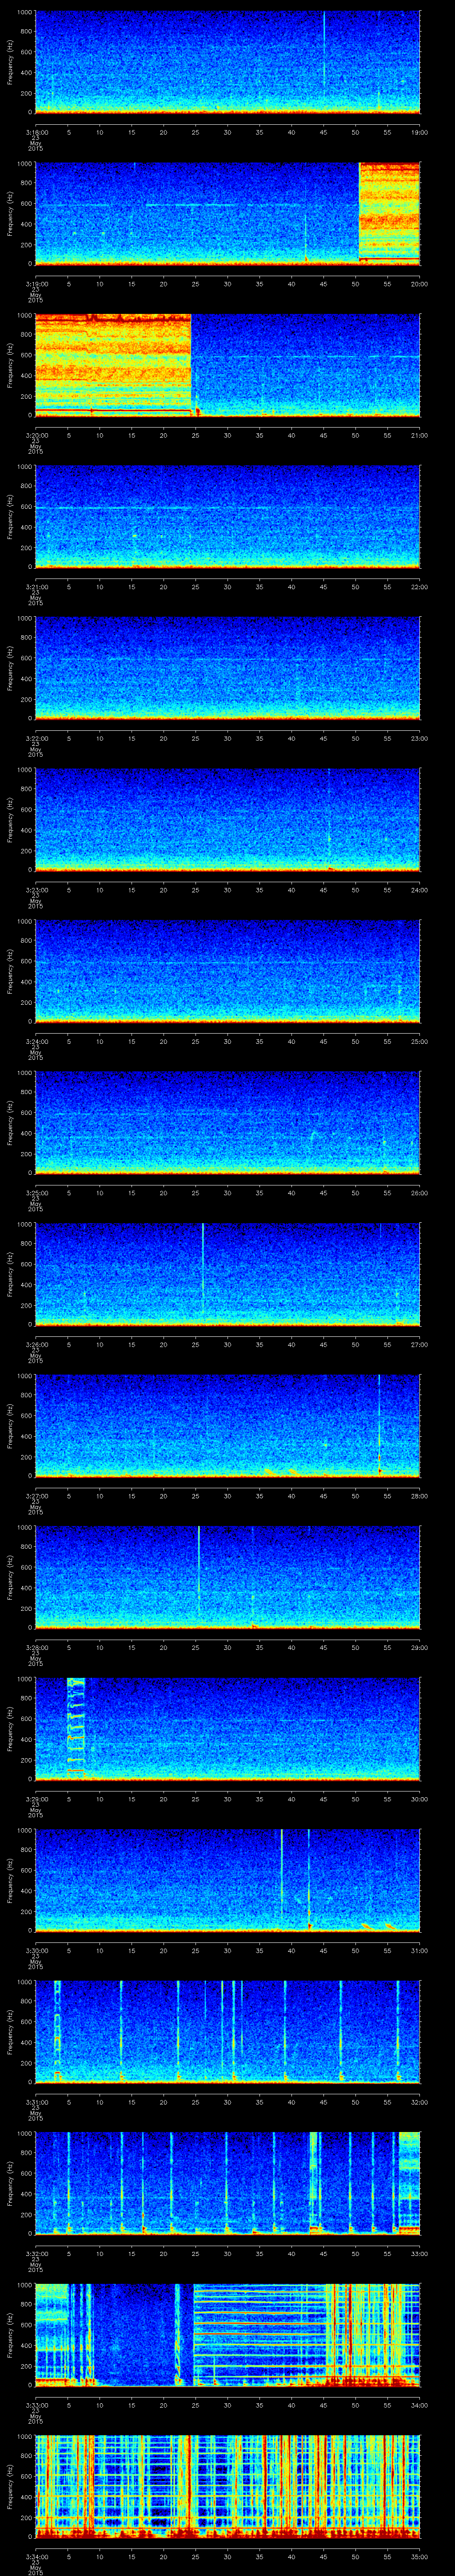Viewport: 455px width, 2576px height.
Task: Click the "35:00" end time label
Action: 420,2557
